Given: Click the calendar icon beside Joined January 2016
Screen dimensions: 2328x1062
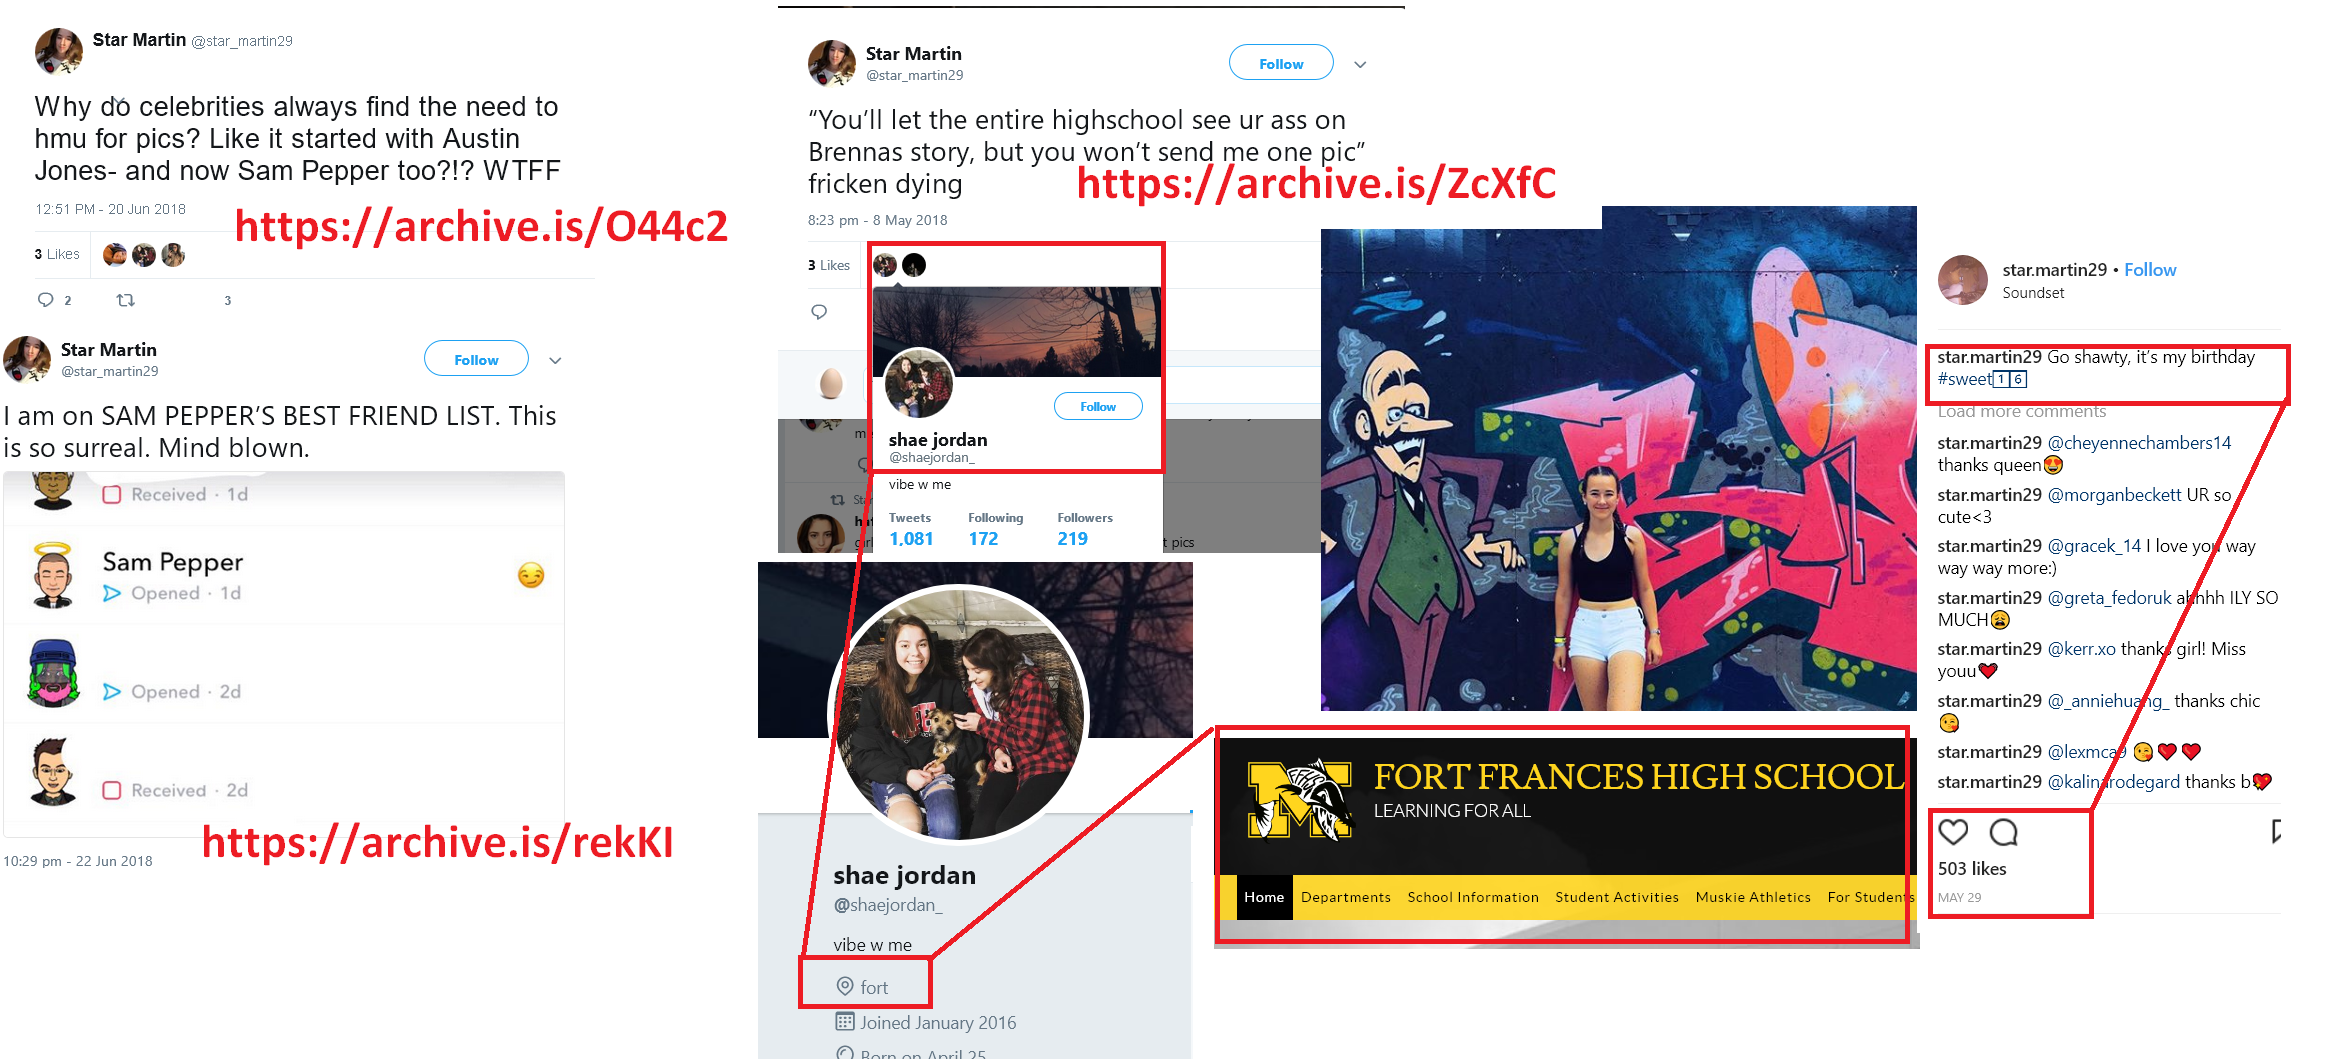Looking at the screenshot, I should click(x=845, y=1021).
